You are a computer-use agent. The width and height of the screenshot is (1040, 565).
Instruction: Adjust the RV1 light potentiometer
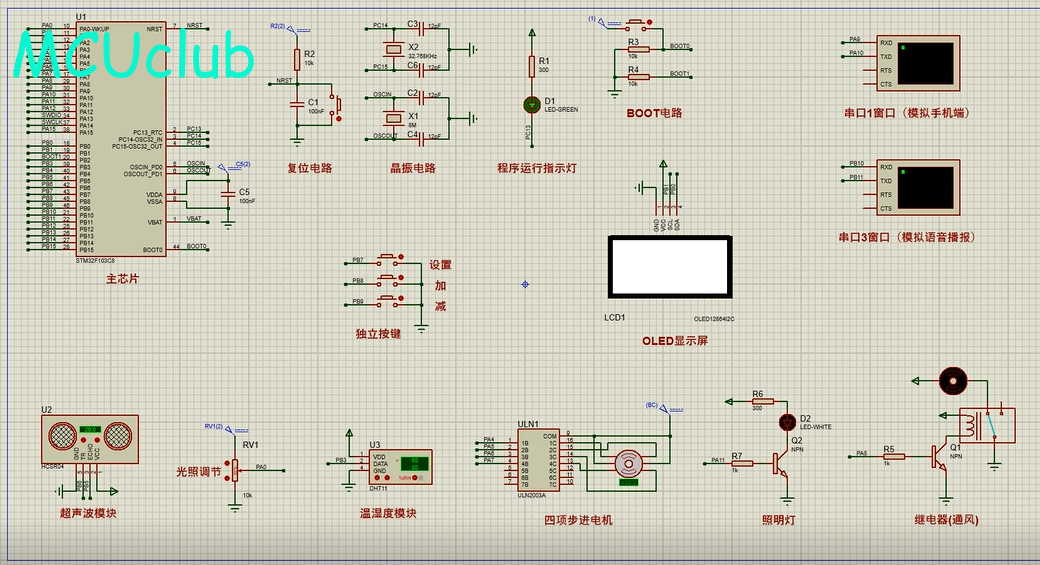(x=235, y=470)
